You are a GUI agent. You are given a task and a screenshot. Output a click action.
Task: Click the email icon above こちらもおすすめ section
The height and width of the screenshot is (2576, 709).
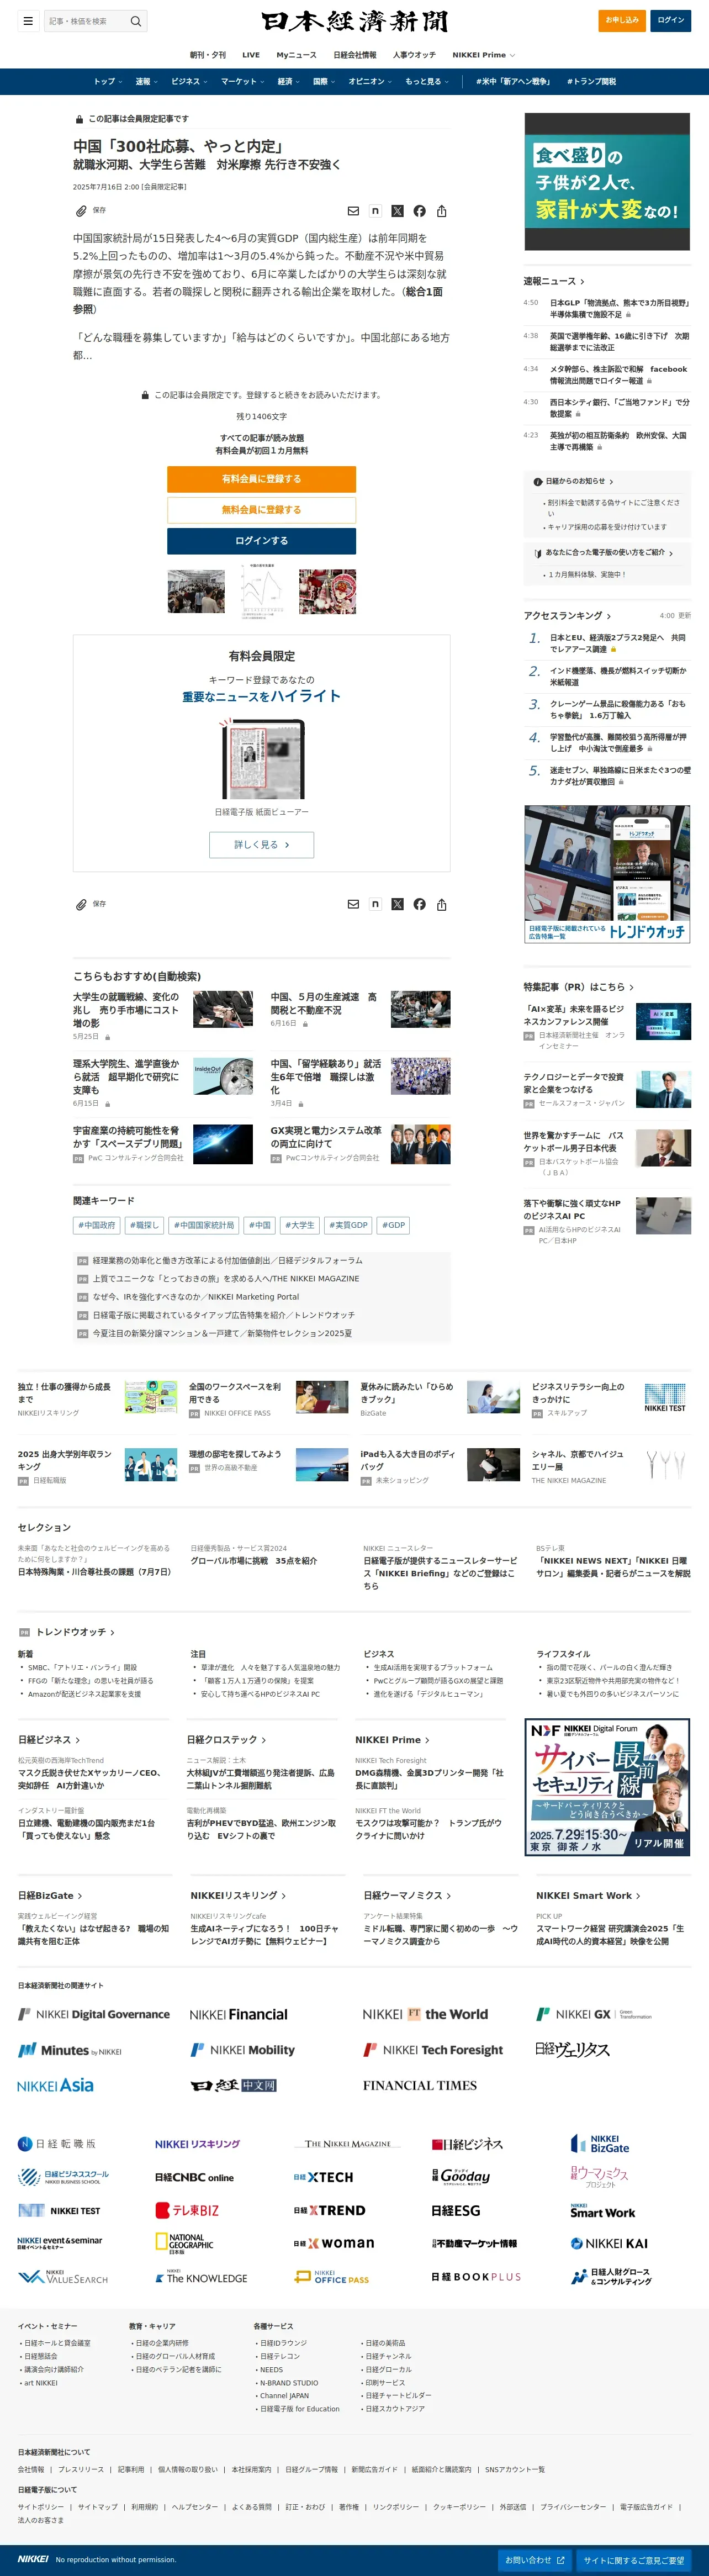[x=353, y=904]
